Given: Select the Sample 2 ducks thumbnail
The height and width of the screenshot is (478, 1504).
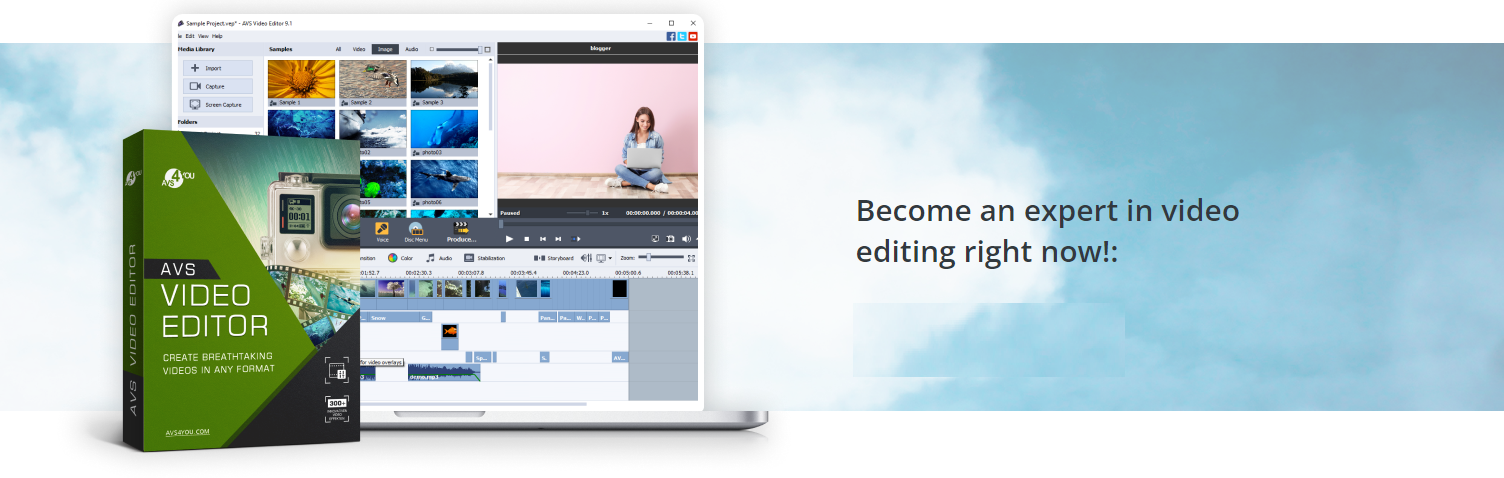Looking at the screenshot, I should tap(373, 83).
